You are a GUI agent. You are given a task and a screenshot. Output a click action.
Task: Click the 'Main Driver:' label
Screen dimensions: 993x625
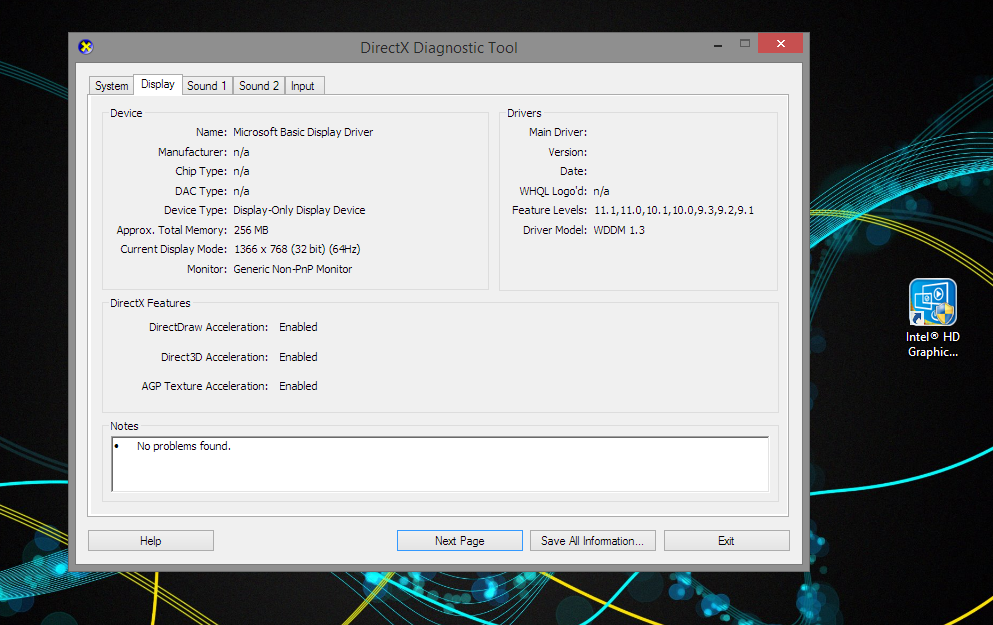click(x=558, y=132)
